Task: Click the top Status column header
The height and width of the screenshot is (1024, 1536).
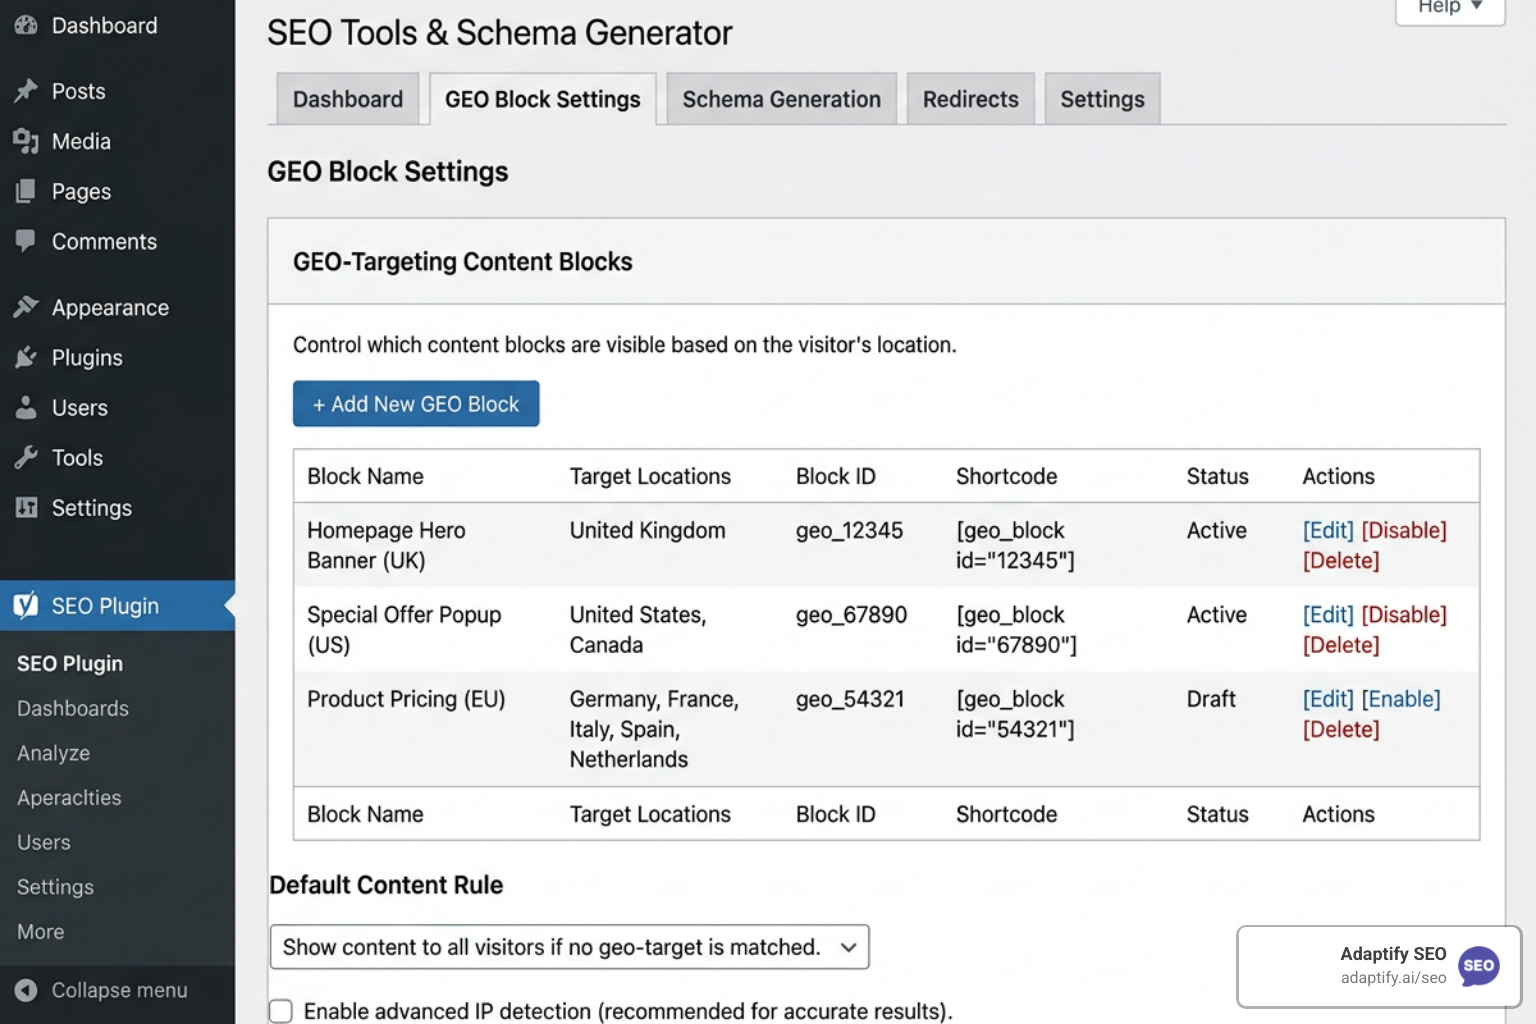Action: (1217, 476)
